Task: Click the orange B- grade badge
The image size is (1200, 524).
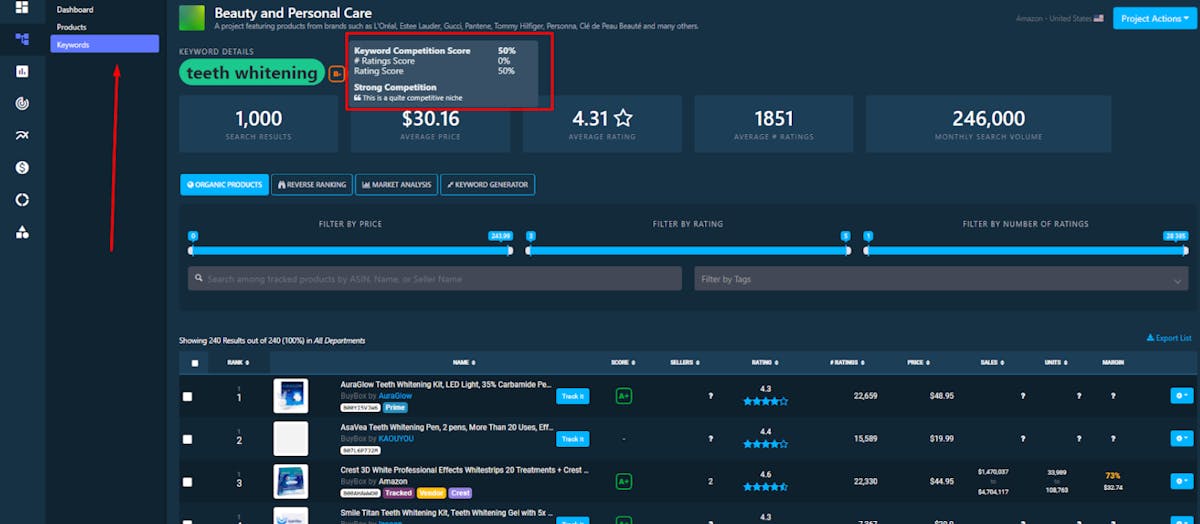Action: pyautogui.click(x=337, y=73)
